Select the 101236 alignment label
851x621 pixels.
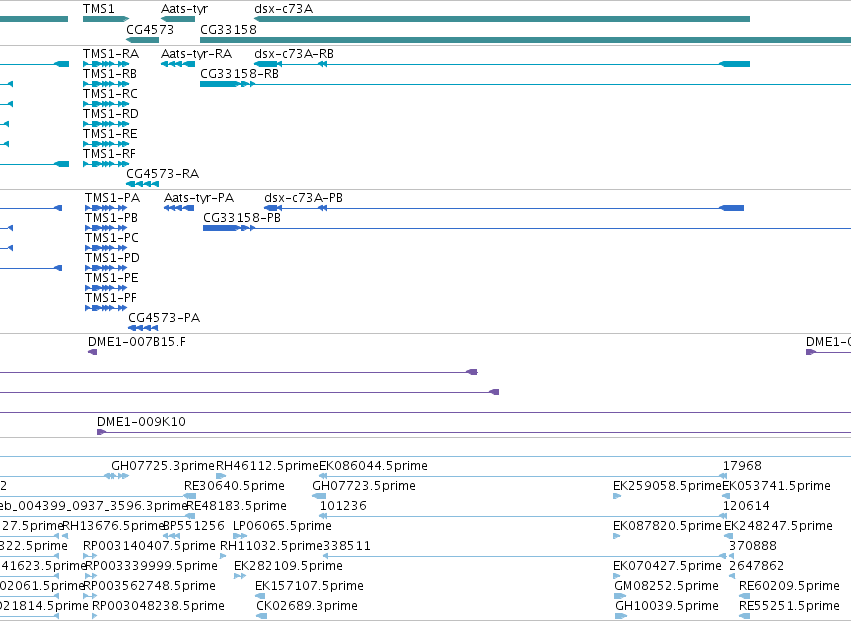343,506
